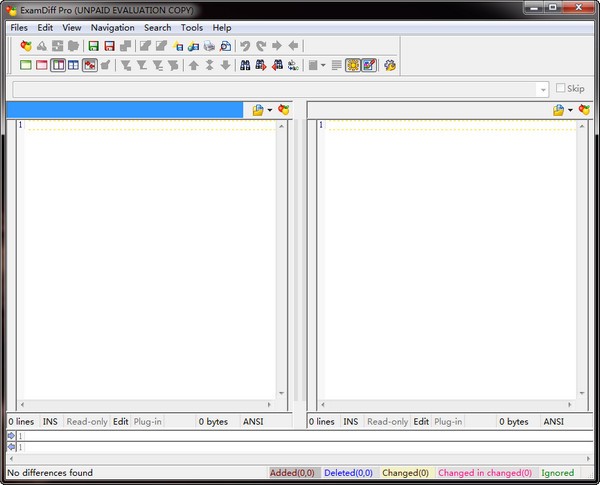The image size is (600, 485).
Task: Click the gray view icon left of dropdown arrow
Action: [x=313, y=65]
